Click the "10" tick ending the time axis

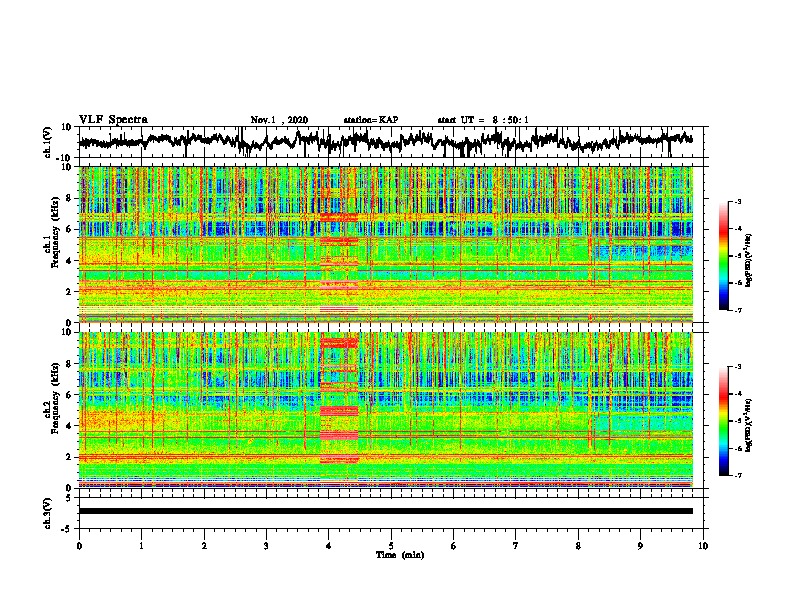point(703,546)
